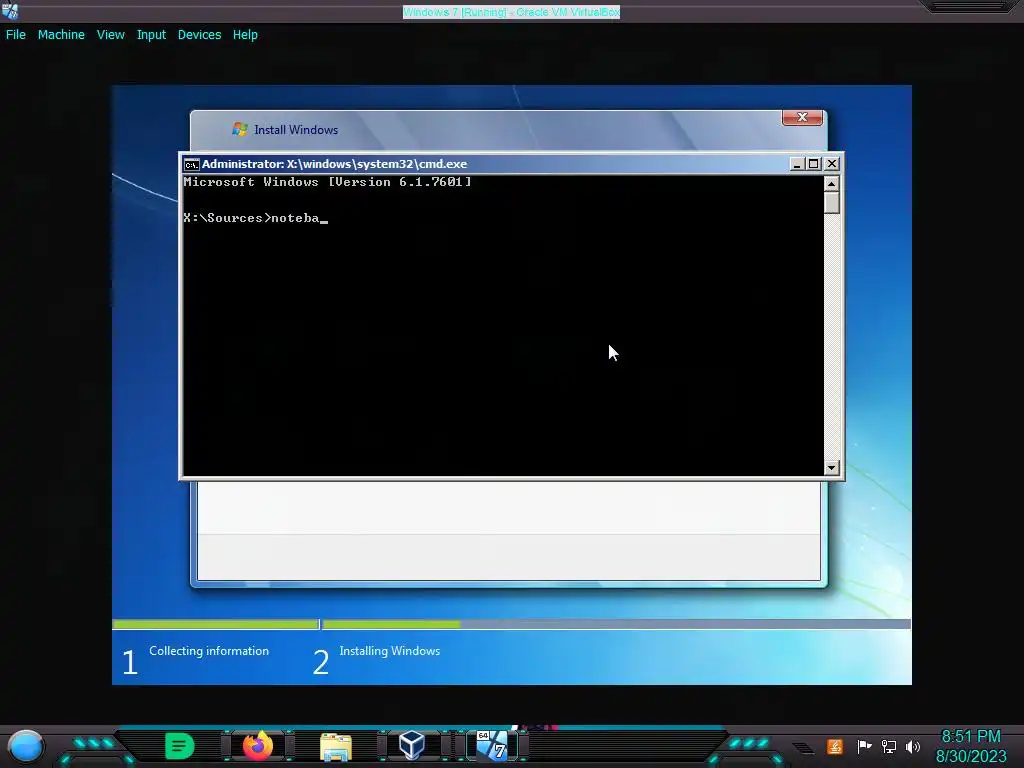Screen dimensions: 1024x768
Task: Open the View menu
Action: [x=110, y=35]
